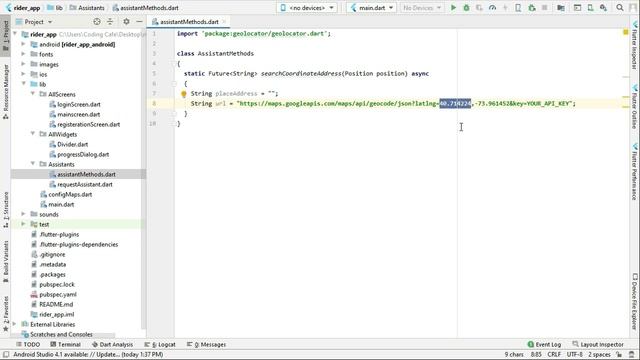Image resolution: width=640 pixels, height=360 pixels.
Task: Expand the images folder
Action: click(23, 64)
